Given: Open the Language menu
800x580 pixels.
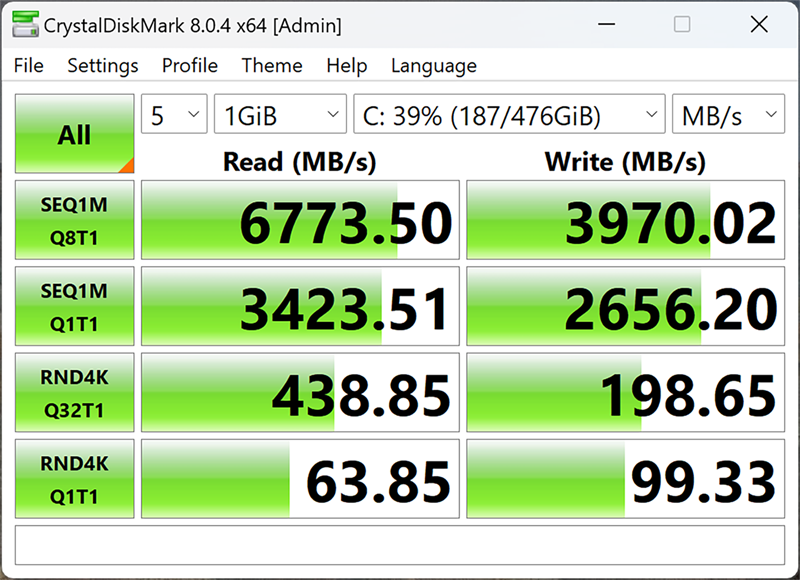Looking at the screenshot, I should click(x=434, y=66).
